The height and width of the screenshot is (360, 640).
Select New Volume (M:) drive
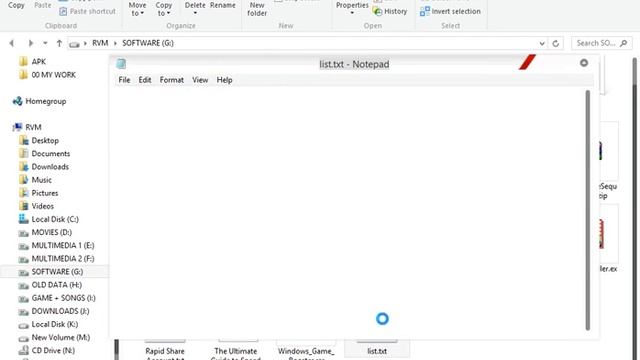[x=60, y=338]
